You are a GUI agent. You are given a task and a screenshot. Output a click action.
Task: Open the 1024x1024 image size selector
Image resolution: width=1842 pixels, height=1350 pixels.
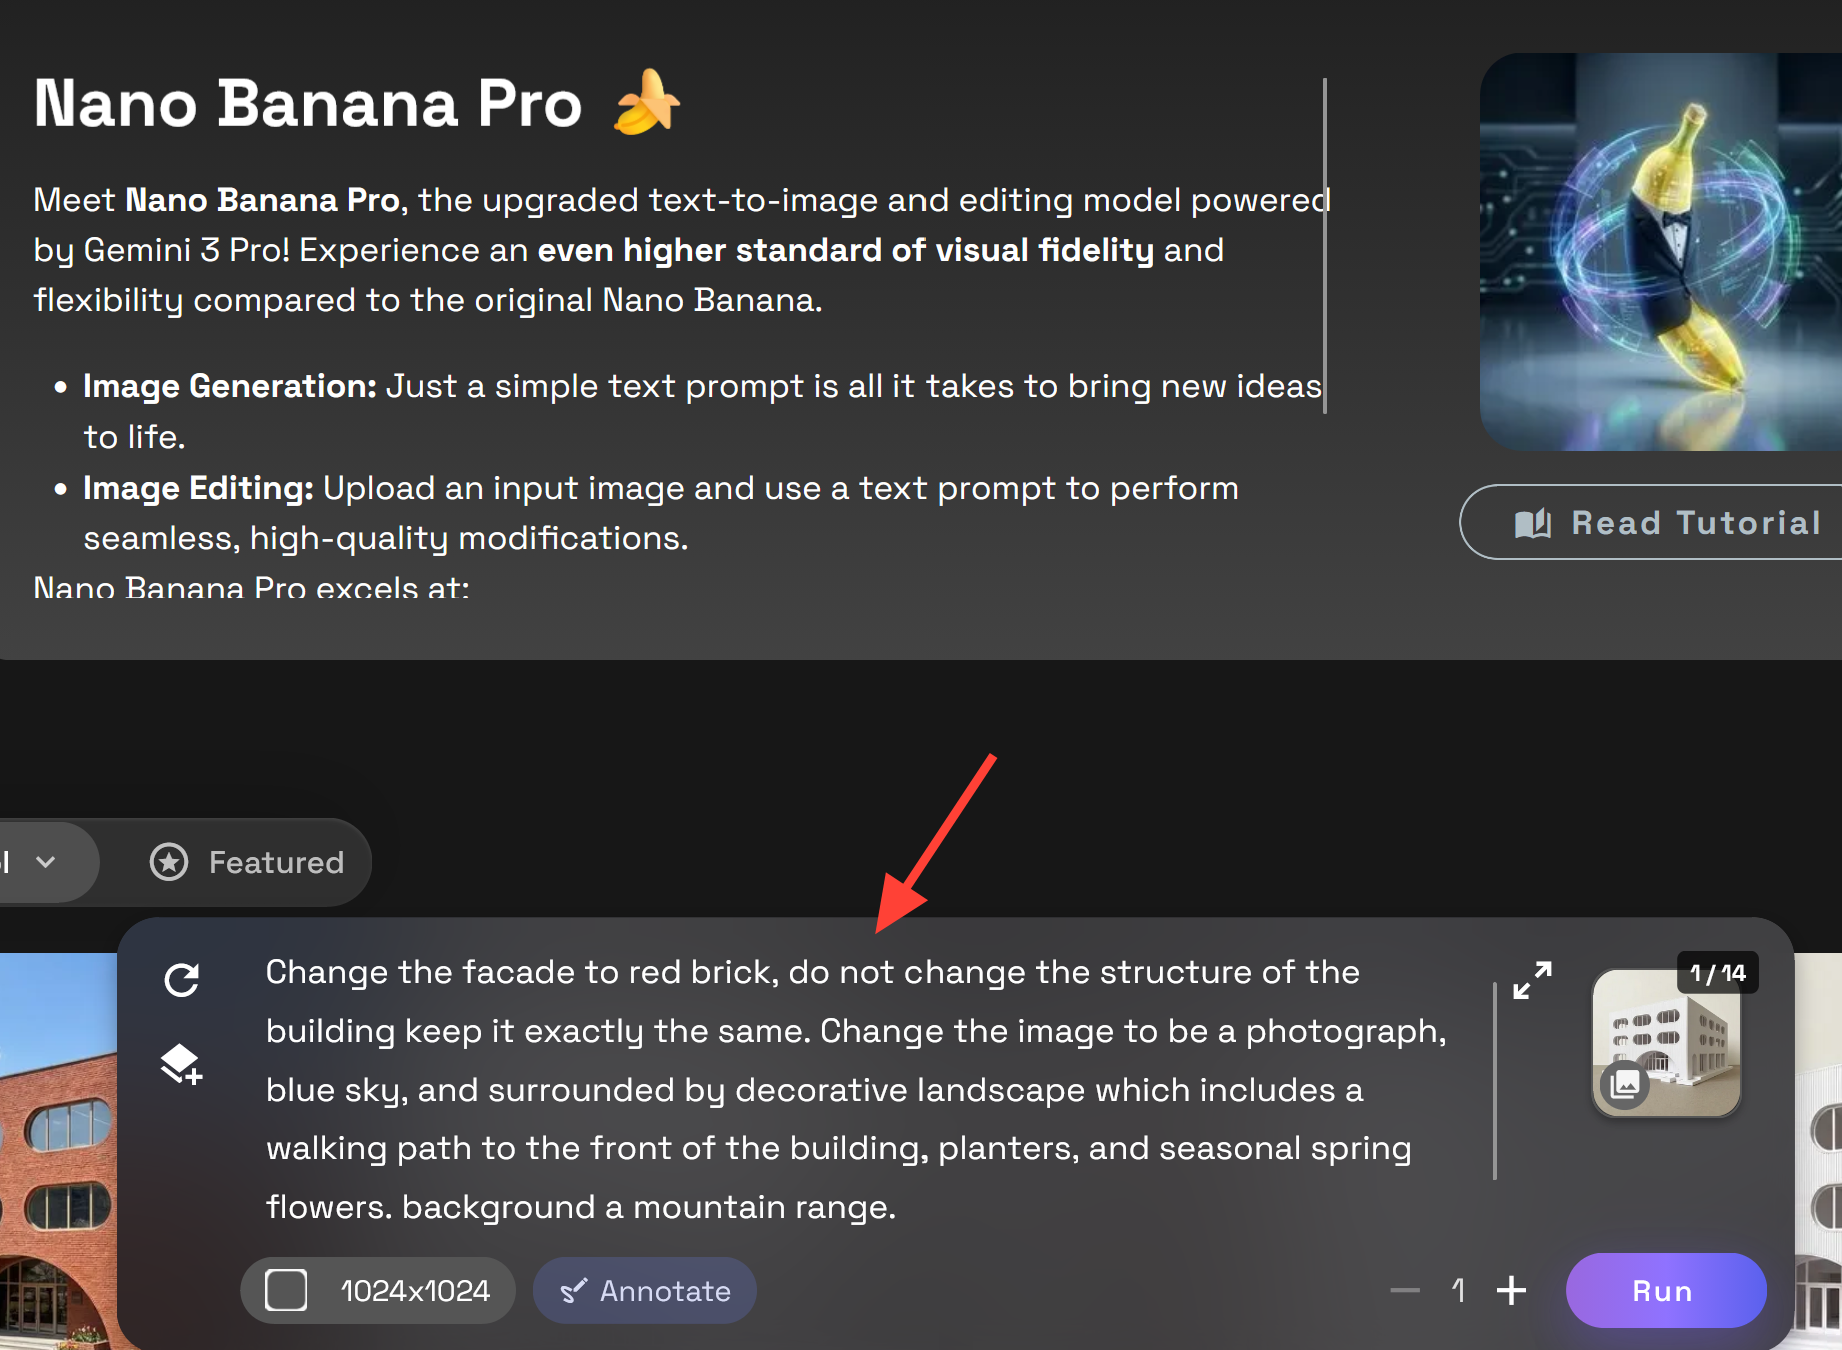click(x=378, y=1290)
